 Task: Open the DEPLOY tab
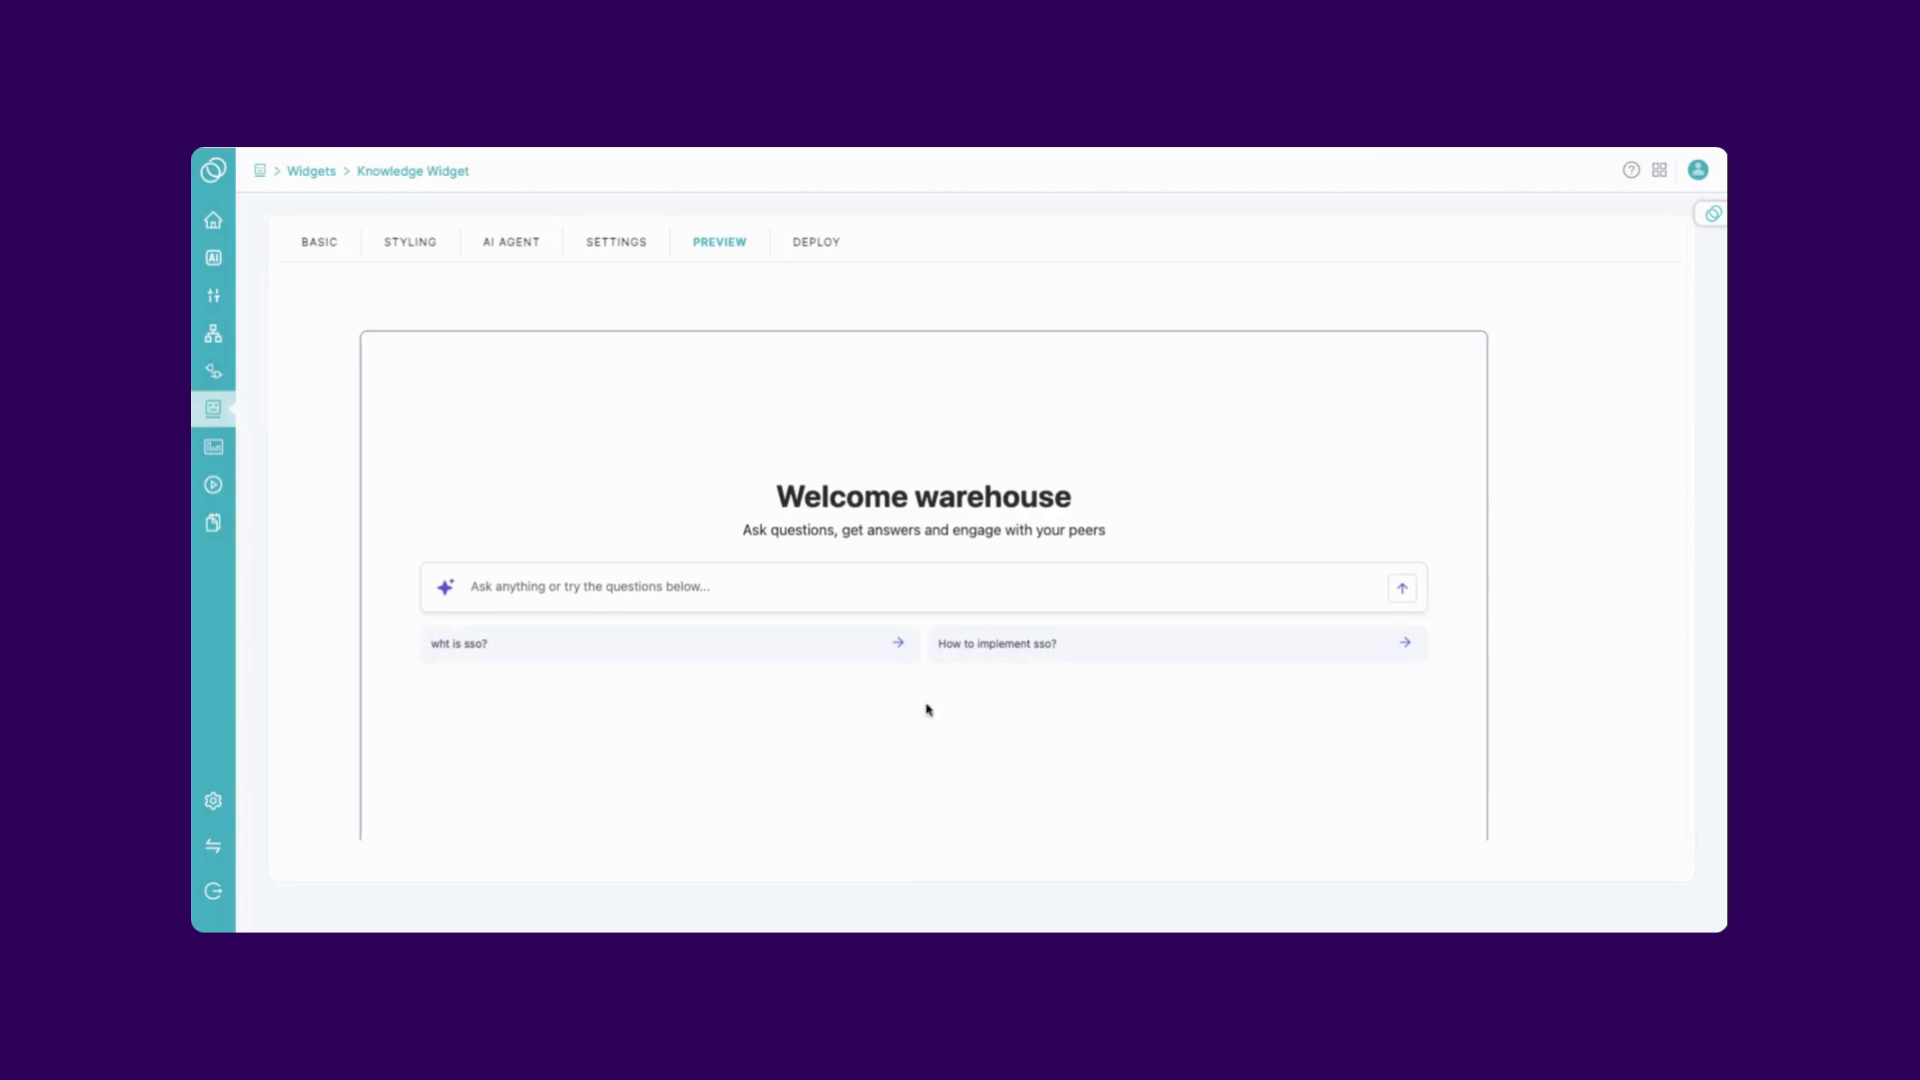(x=816, y=242)
